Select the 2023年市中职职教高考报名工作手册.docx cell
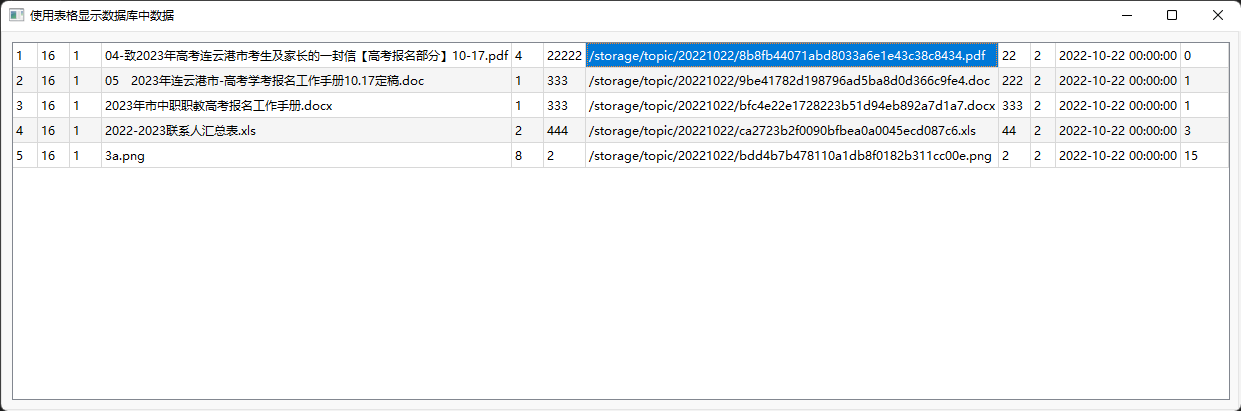Screen dimensions: 1241x411 click(306, 106)
